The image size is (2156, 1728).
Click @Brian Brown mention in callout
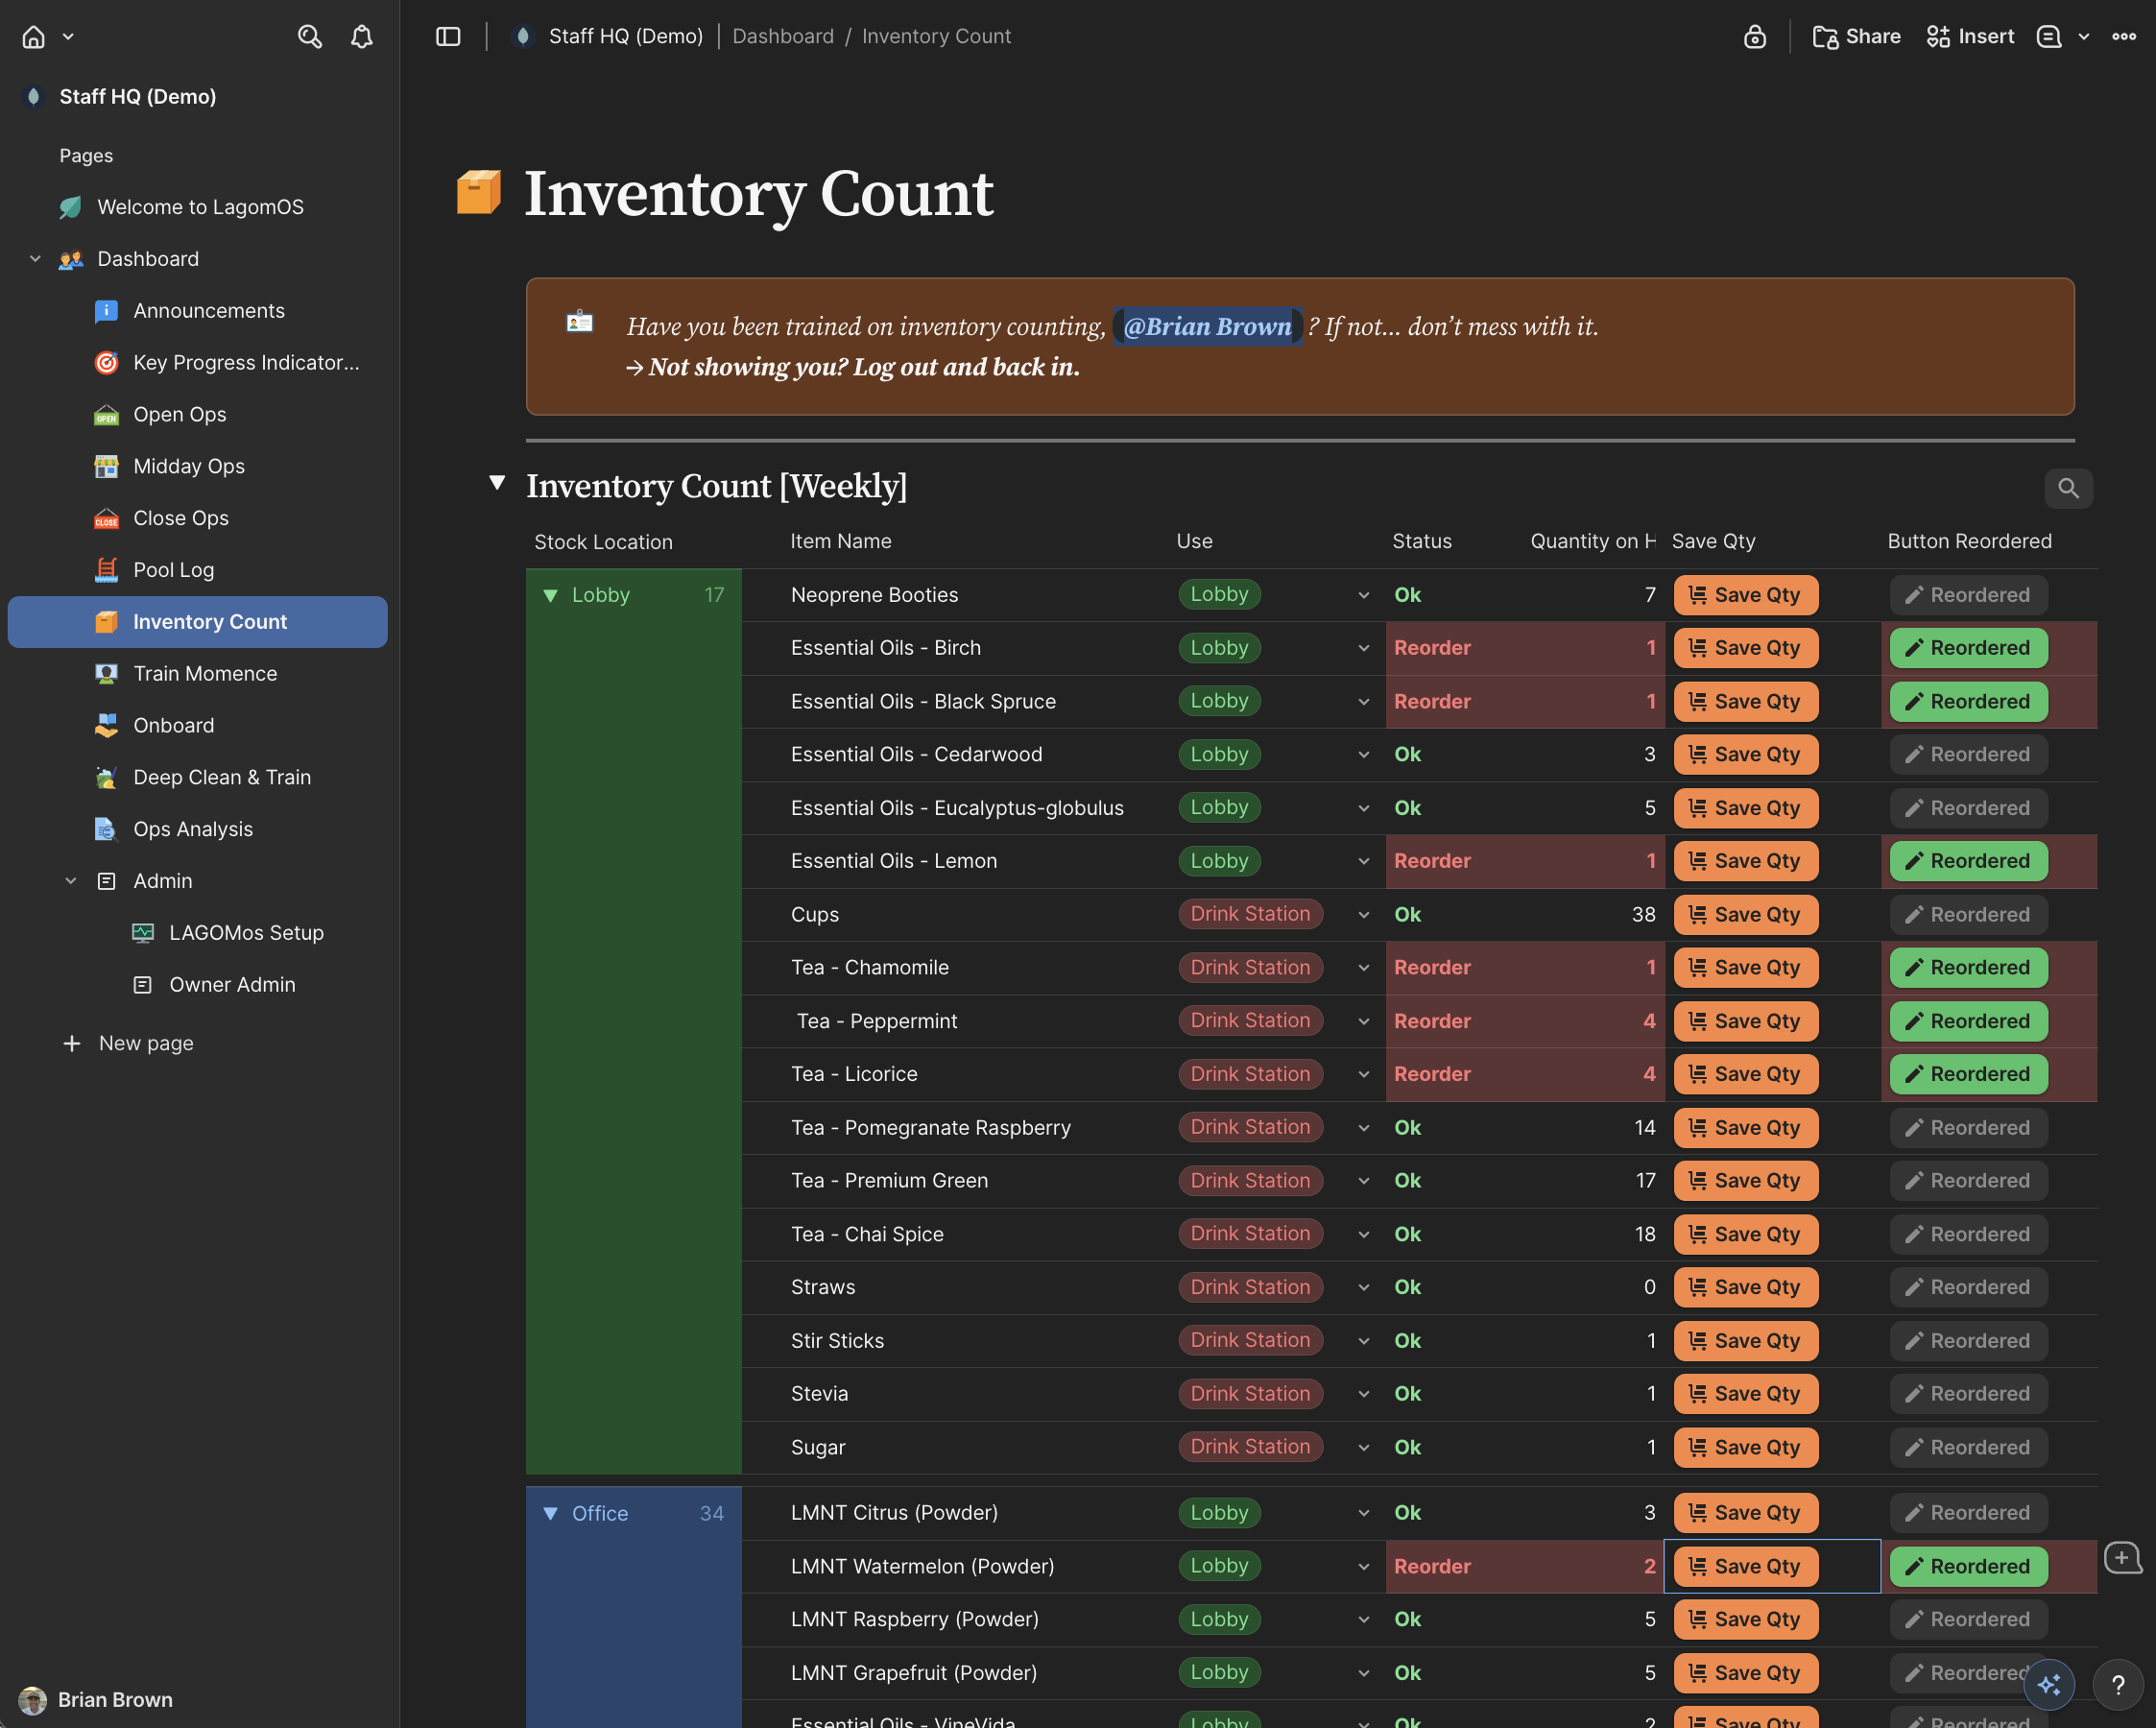click(1207, 327)
